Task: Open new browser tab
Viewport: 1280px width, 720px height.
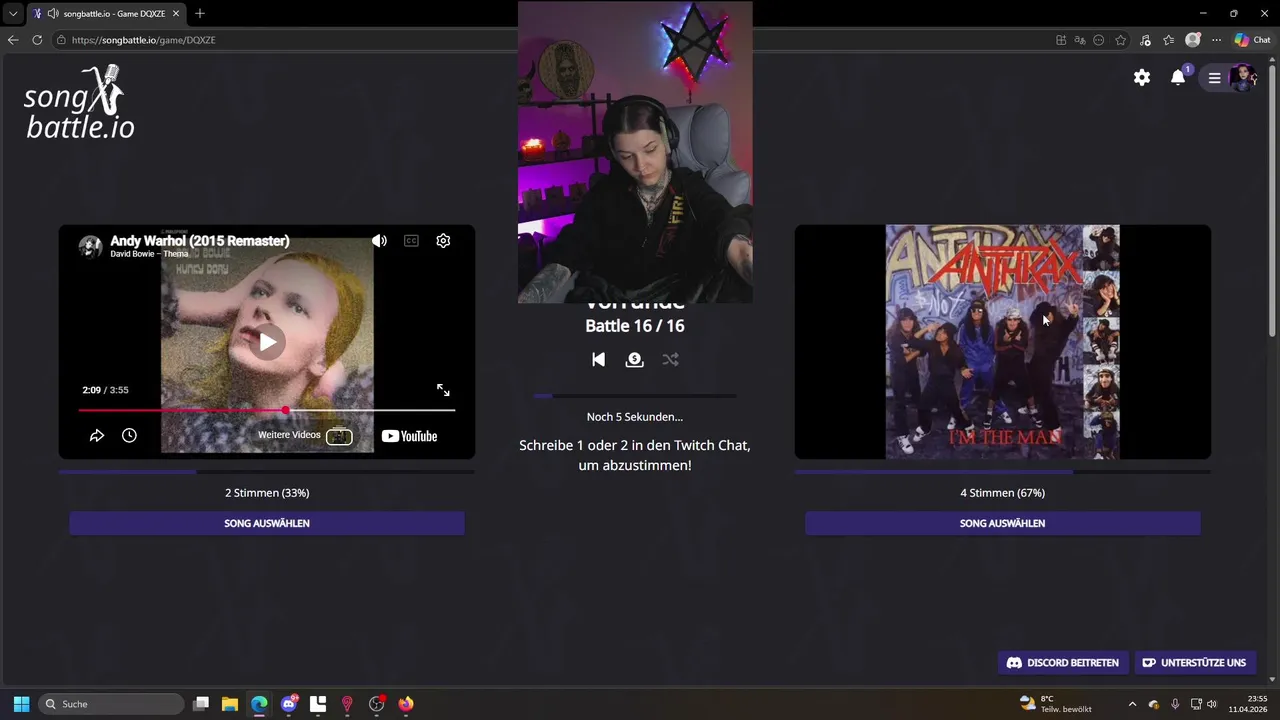Action: click(x=200, y=14)
